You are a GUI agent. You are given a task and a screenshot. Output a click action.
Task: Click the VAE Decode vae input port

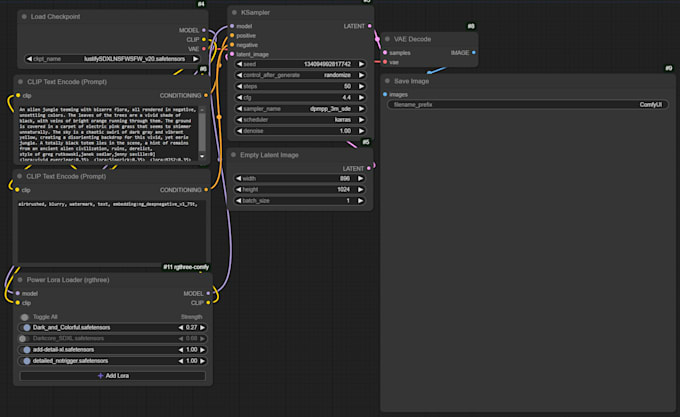(385, 62)
